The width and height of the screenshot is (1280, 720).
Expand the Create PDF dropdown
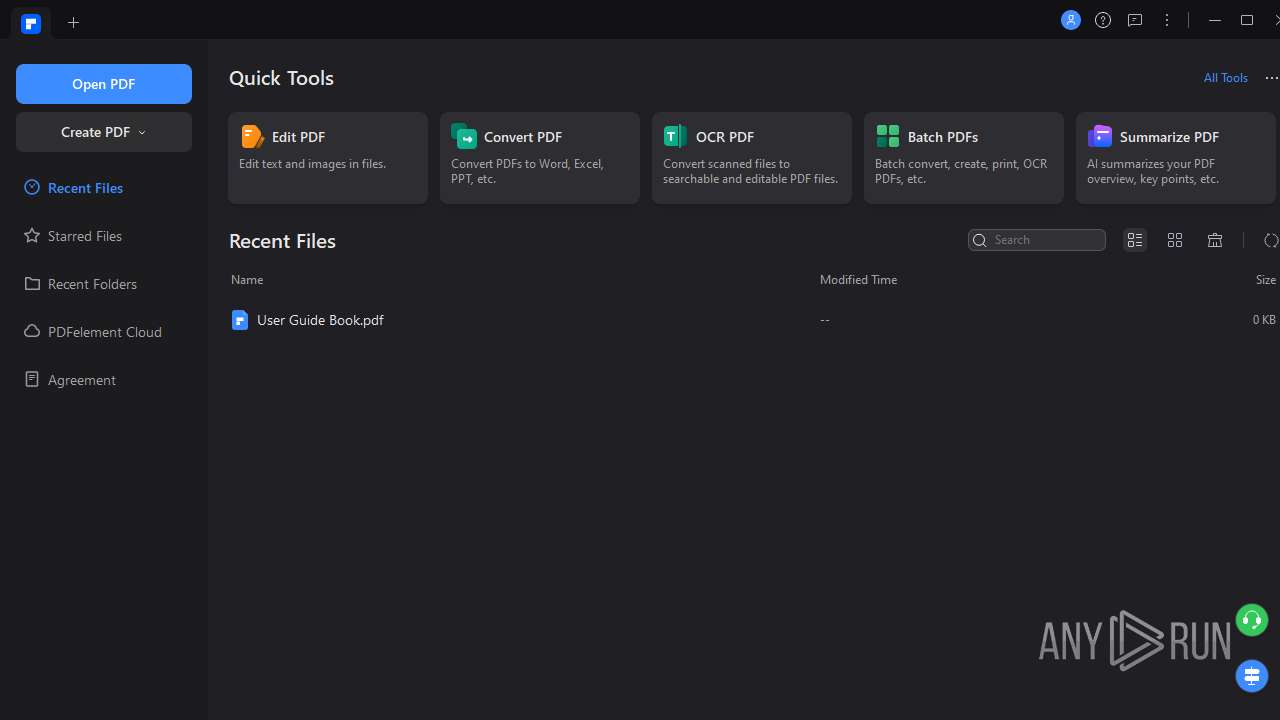104,132
